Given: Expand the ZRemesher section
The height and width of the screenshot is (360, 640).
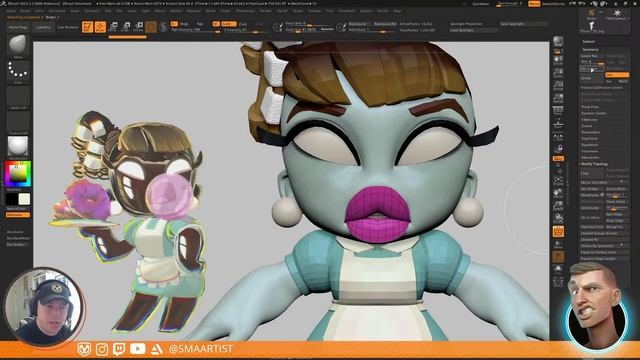Looking at the screenshot, I should (590, 158).
